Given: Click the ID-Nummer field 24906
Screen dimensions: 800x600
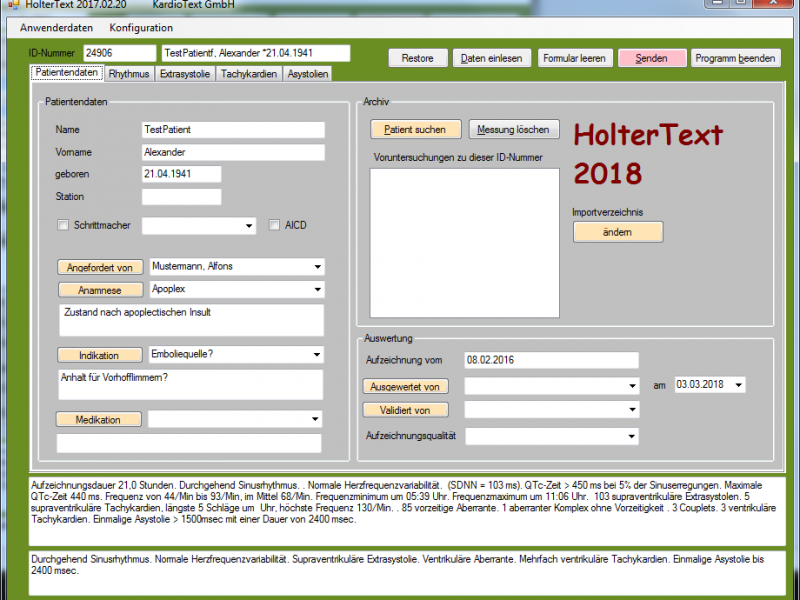Looking at the screenshot, I should (119, 53).
